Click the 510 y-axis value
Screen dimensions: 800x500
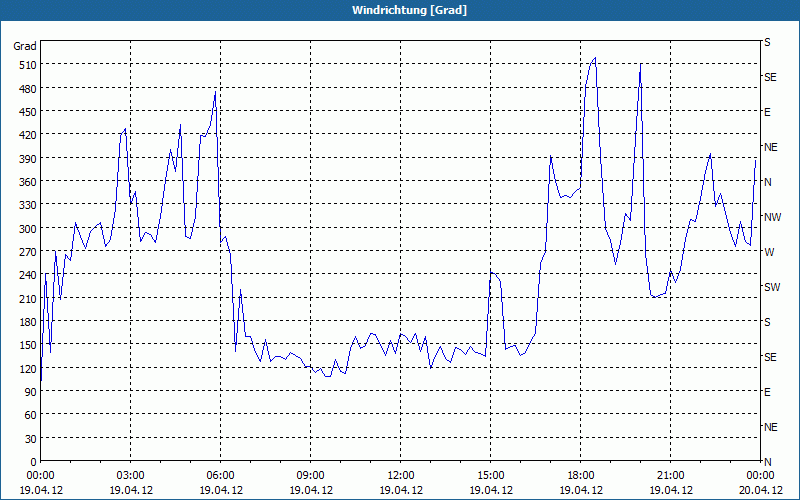[x=28, y=65]
